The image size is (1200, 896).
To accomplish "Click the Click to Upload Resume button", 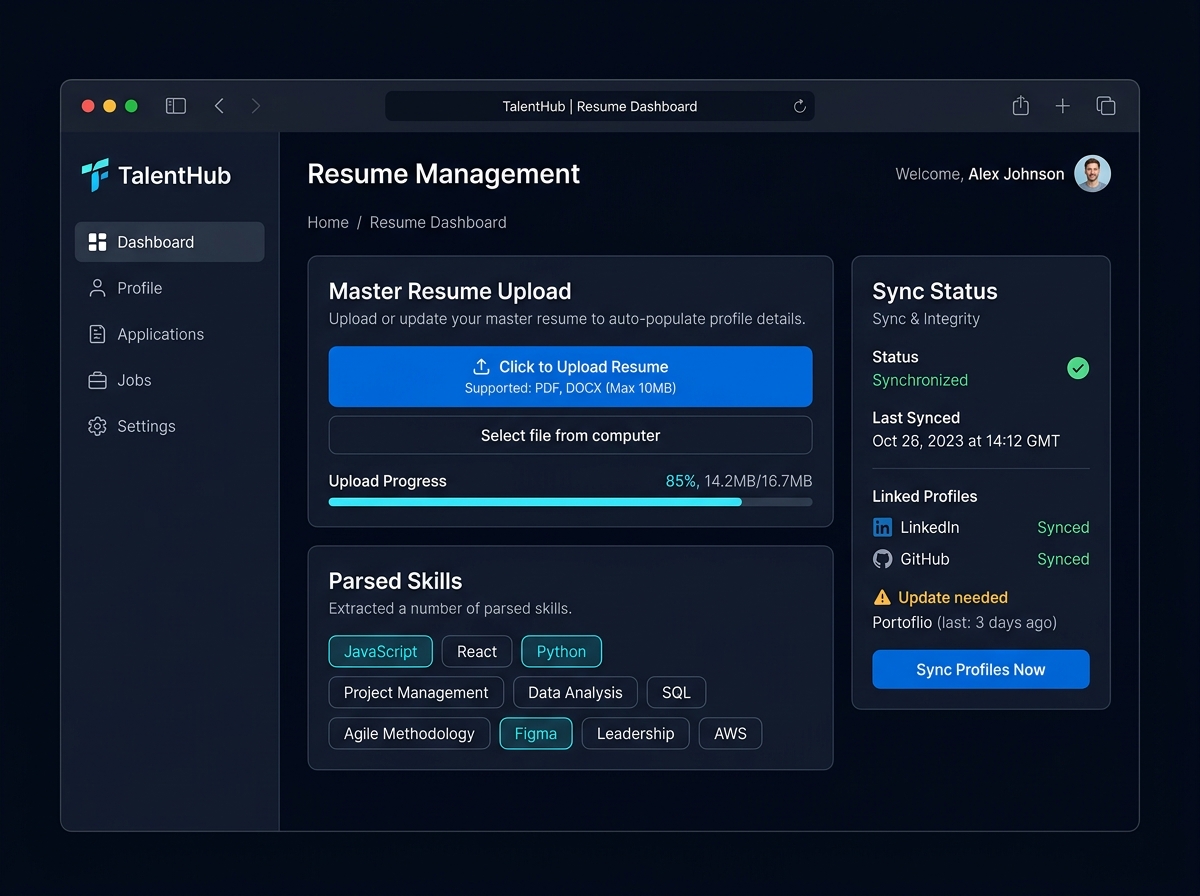I will click(x=570, y=376).
